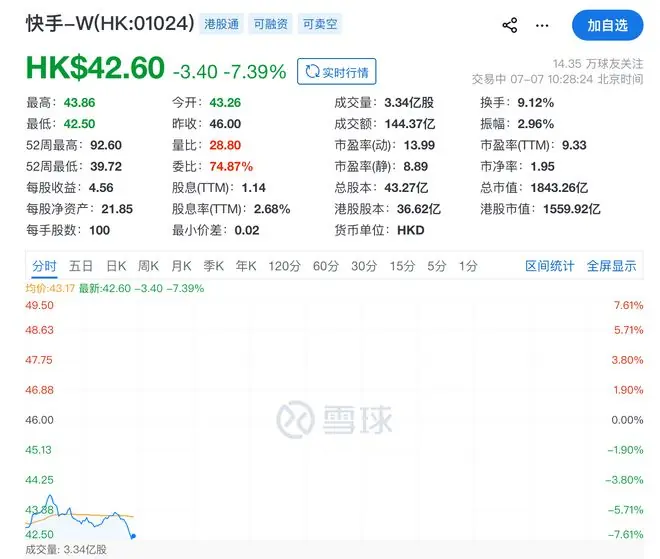Viewport: 660px width, 559px height.
Task: Click the 委比 value 74.87%
Action: [231, 166]
